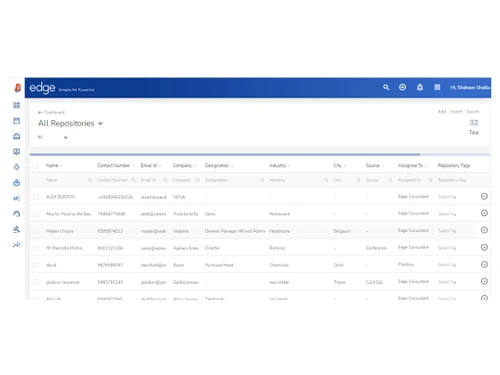The image size is (500, 375).
Task: Open the calendar icon in the sidebar
Action: click(17, 121)
